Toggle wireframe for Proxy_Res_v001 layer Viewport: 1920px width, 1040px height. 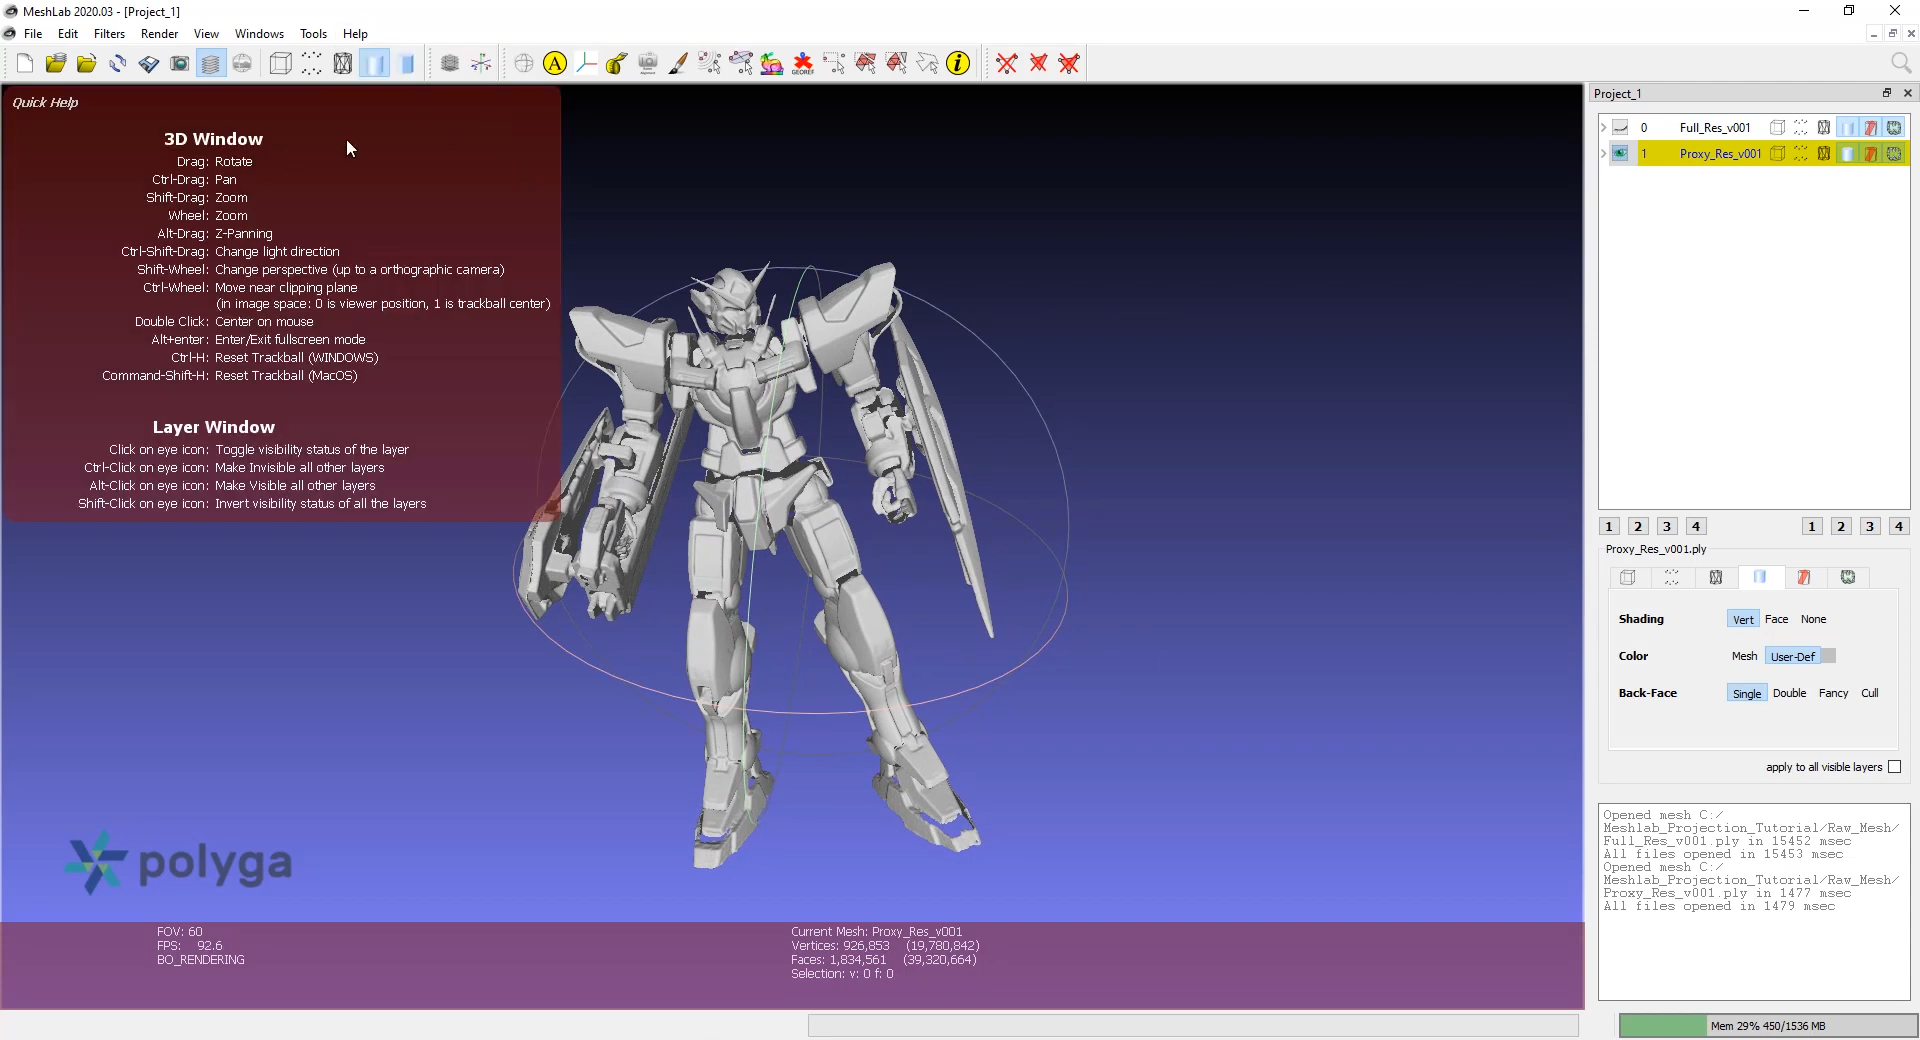1824,154
